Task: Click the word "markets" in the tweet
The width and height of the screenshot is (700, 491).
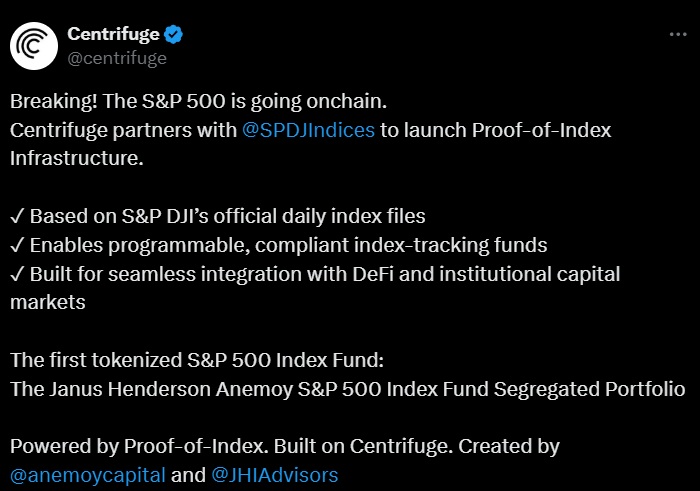Action: [x=47, y=303]
